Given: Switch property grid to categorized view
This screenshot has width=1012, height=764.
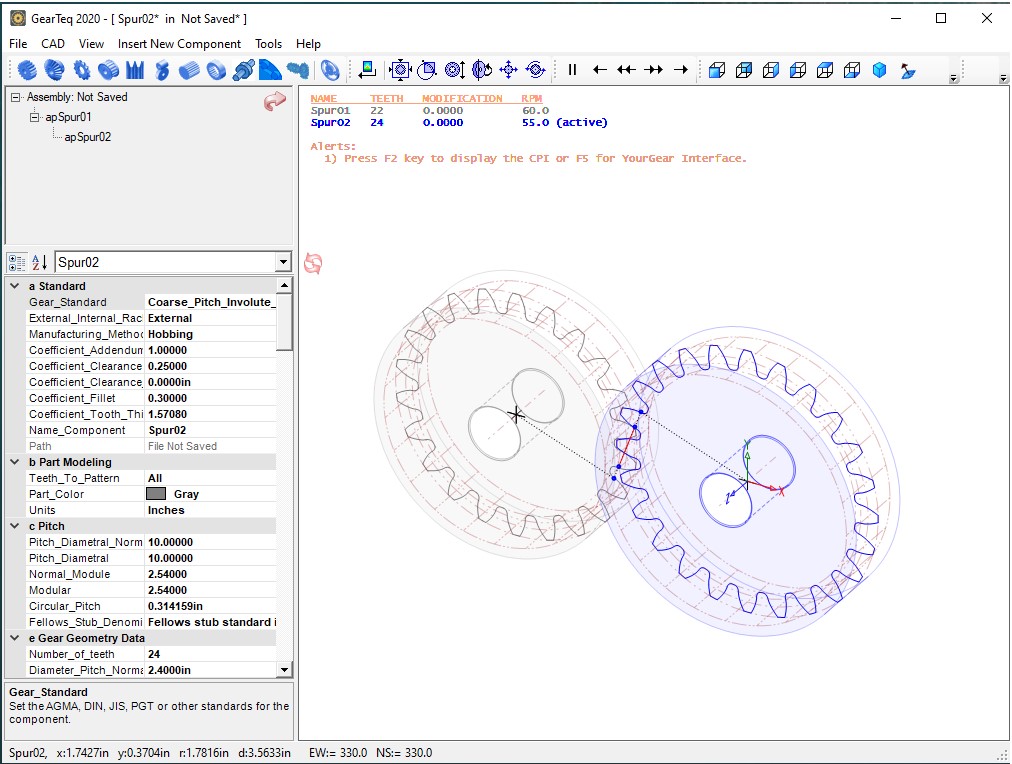Looking at the screenshot, I should (x=17, y=263).
